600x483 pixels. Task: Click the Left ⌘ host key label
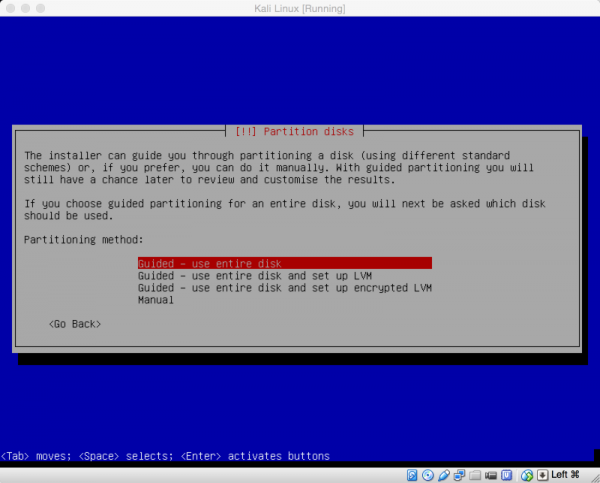tap(565, 475)
